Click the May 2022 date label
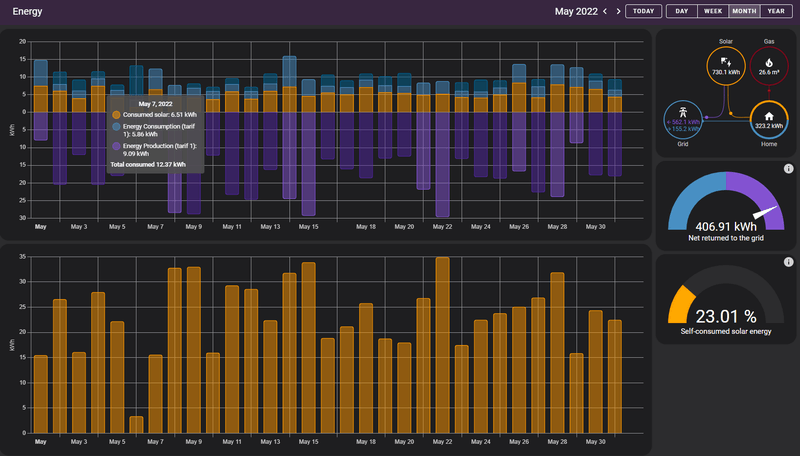This screenshot has width=800, height=456. 575,11
